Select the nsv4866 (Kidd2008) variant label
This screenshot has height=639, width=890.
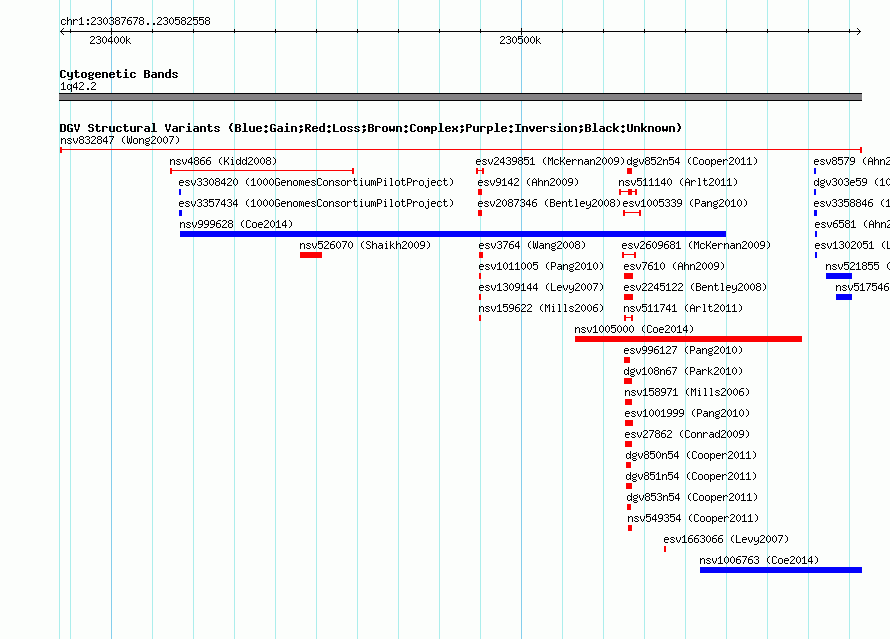pyautogui.click(x=223, y=161)
